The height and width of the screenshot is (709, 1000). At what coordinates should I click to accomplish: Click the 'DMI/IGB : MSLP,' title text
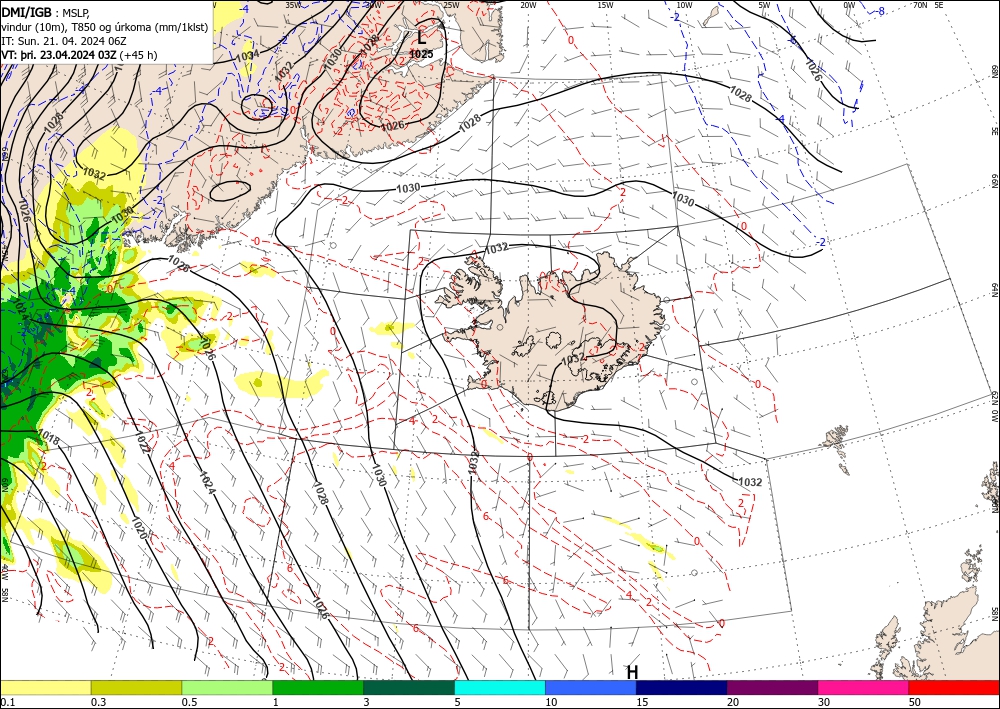[x=46, y=11]
